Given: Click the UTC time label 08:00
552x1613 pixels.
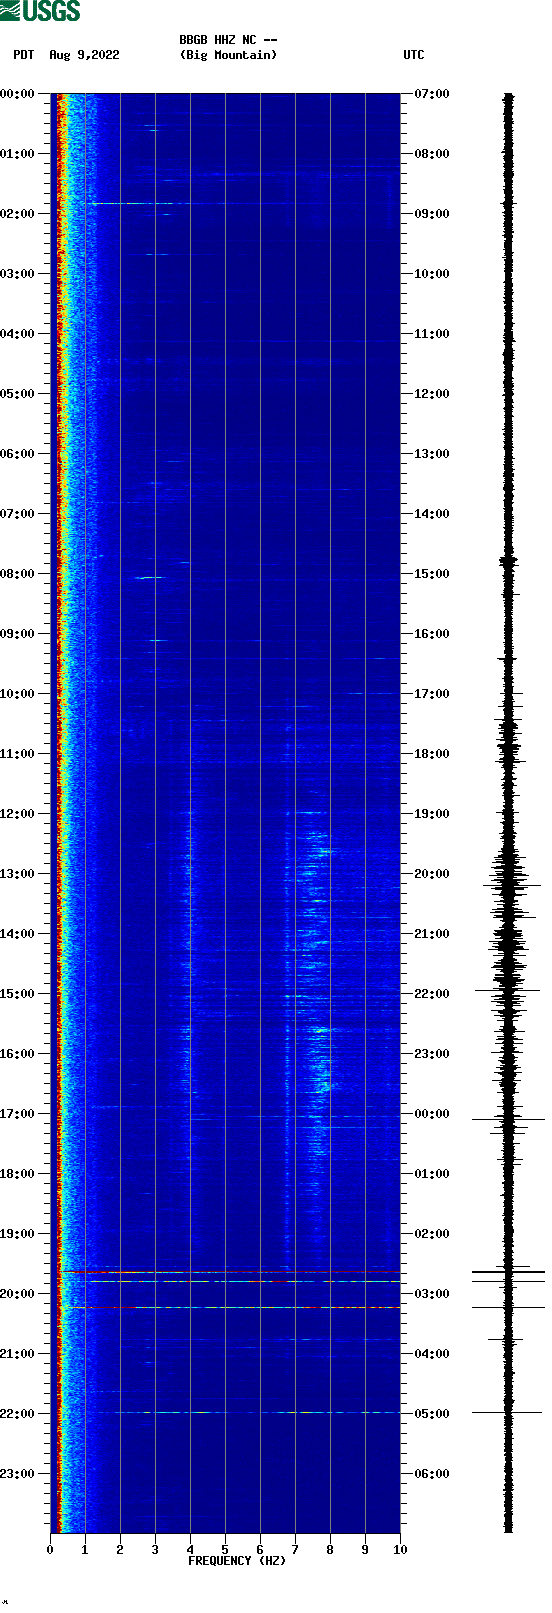Looking at the screenshot, I should 432,154.
